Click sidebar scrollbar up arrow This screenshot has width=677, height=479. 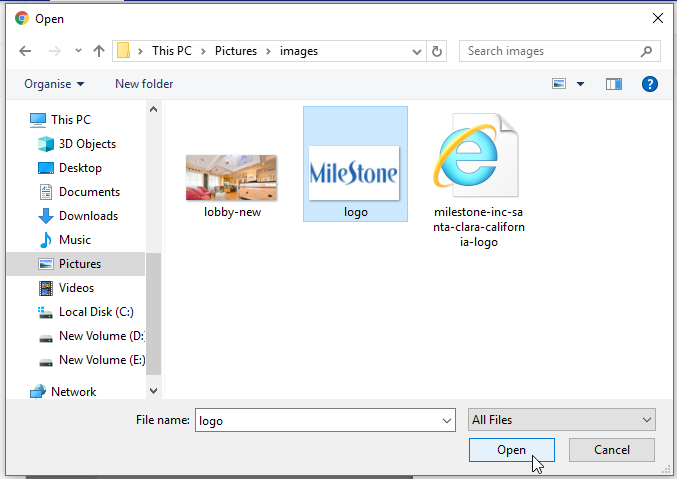coord(153,109)
